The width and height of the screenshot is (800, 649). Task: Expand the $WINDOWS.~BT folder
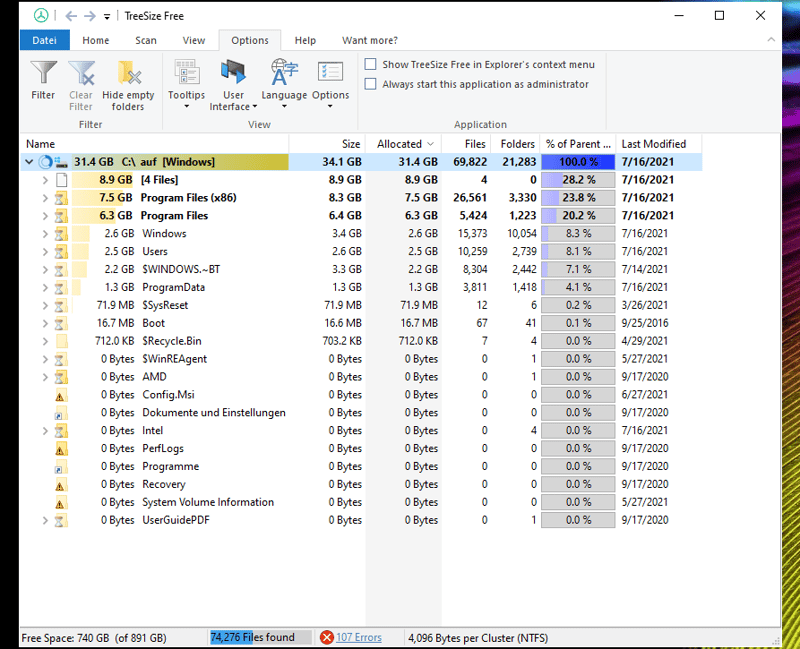tap(45, 269)
